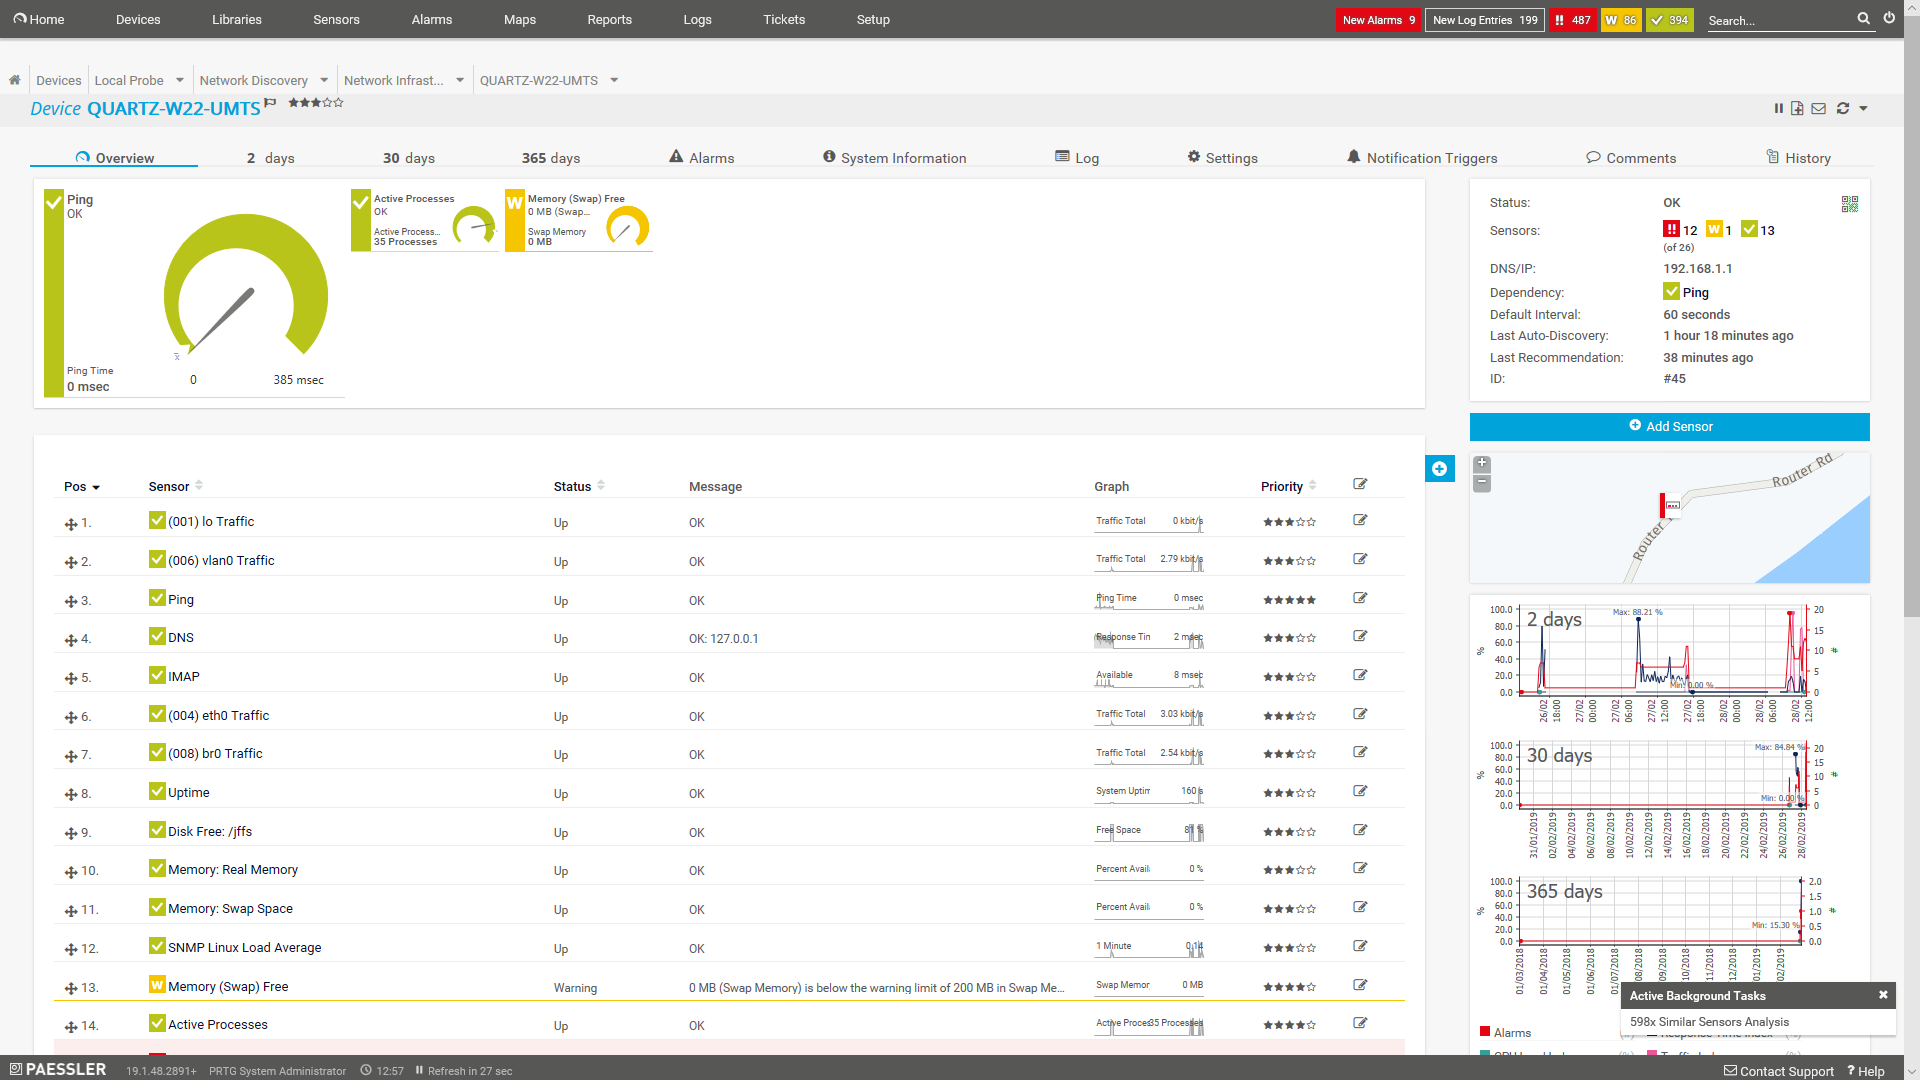Click the device flag icon next to the title
Viewport: 1920px width, 1080px height.
click(270, 102)
